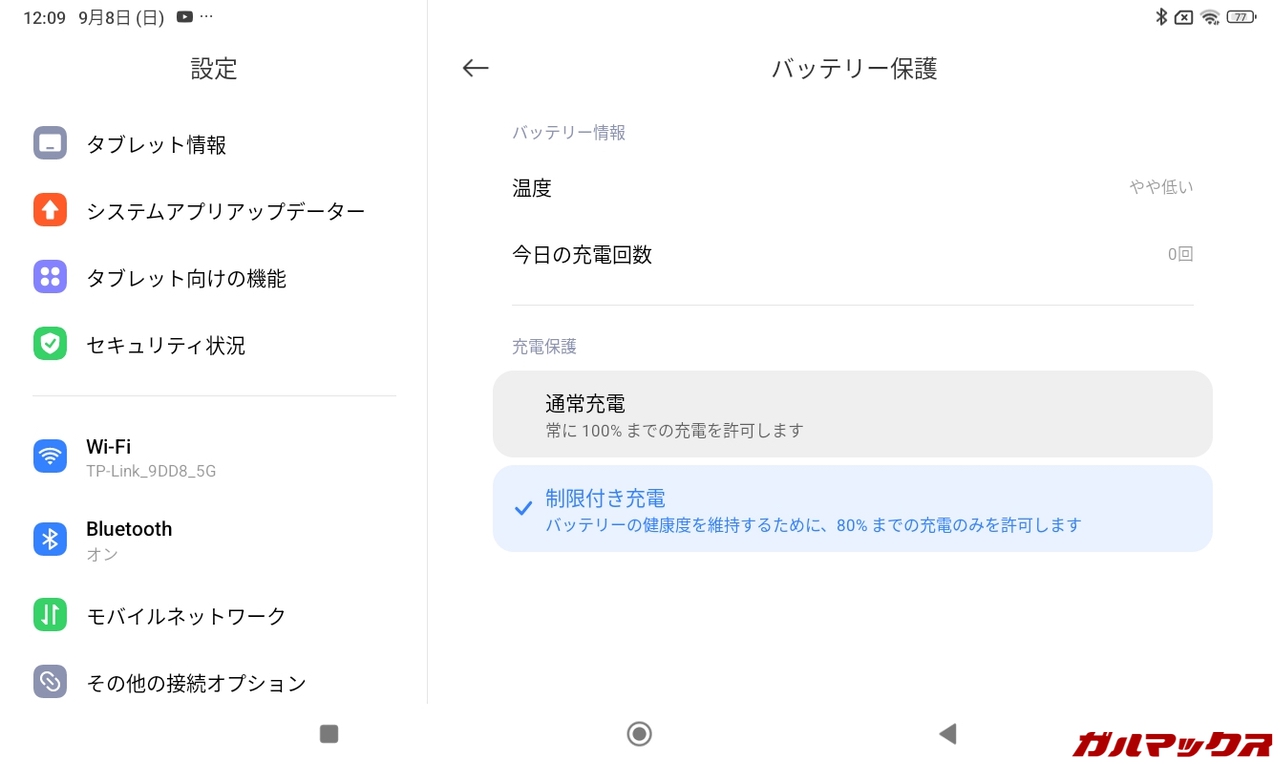
Task: Select 制限付き充電 80% limit option
Action: coord(852,509)
